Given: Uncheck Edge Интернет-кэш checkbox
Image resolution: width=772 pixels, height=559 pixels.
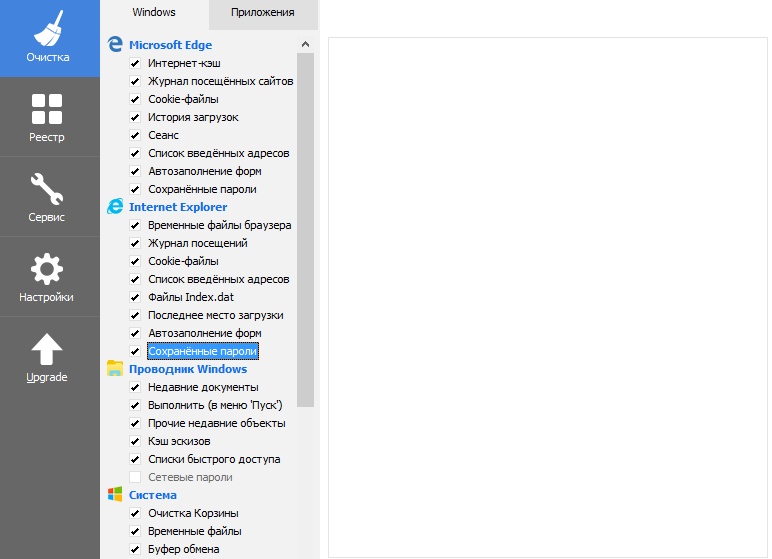Looking at the screenshot, I should [135, 63].
